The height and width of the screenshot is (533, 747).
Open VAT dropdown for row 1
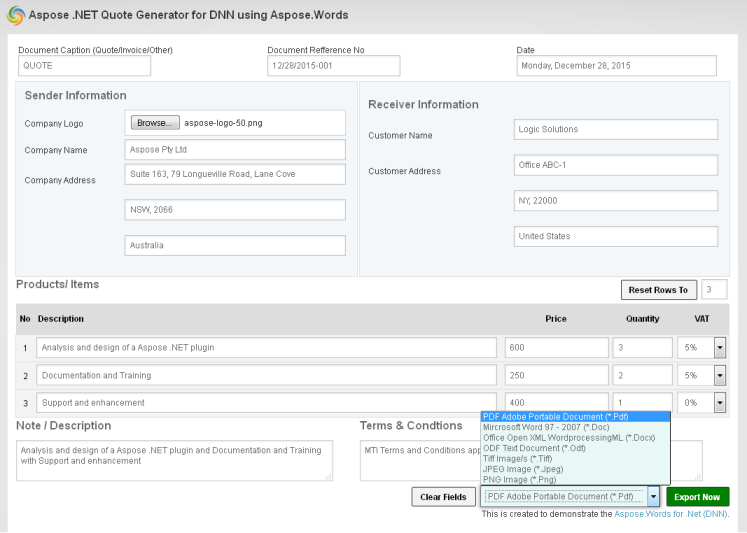(x=719, y=348)
